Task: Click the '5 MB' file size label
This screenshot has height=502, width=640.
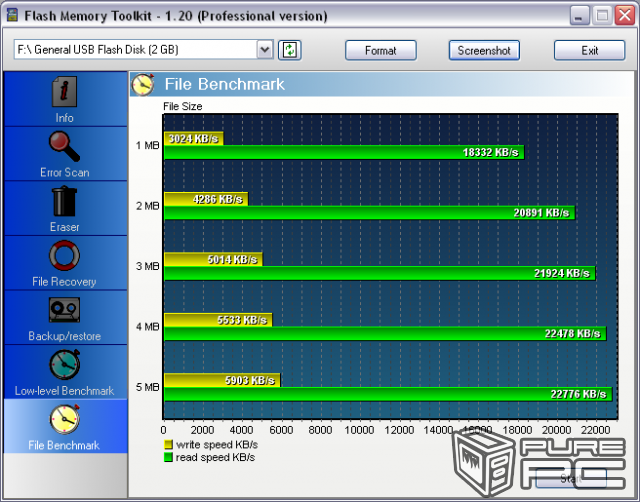Action: [x=147, y=387]
